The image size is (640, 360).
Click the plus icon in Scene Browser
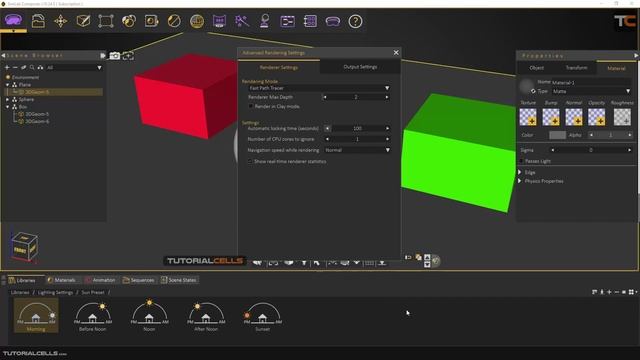point(7,67)
